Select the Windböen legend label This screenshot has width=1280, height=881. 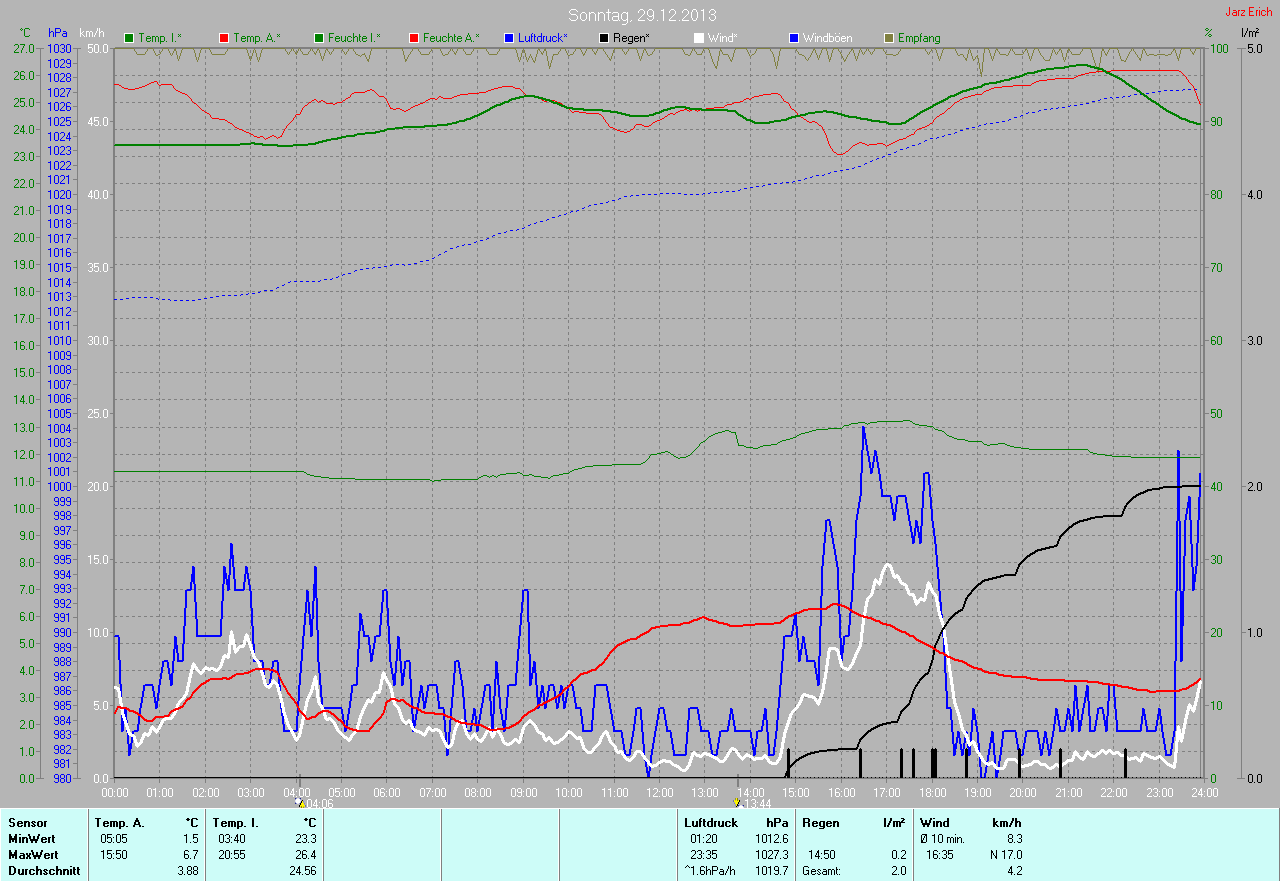[827, 38]
